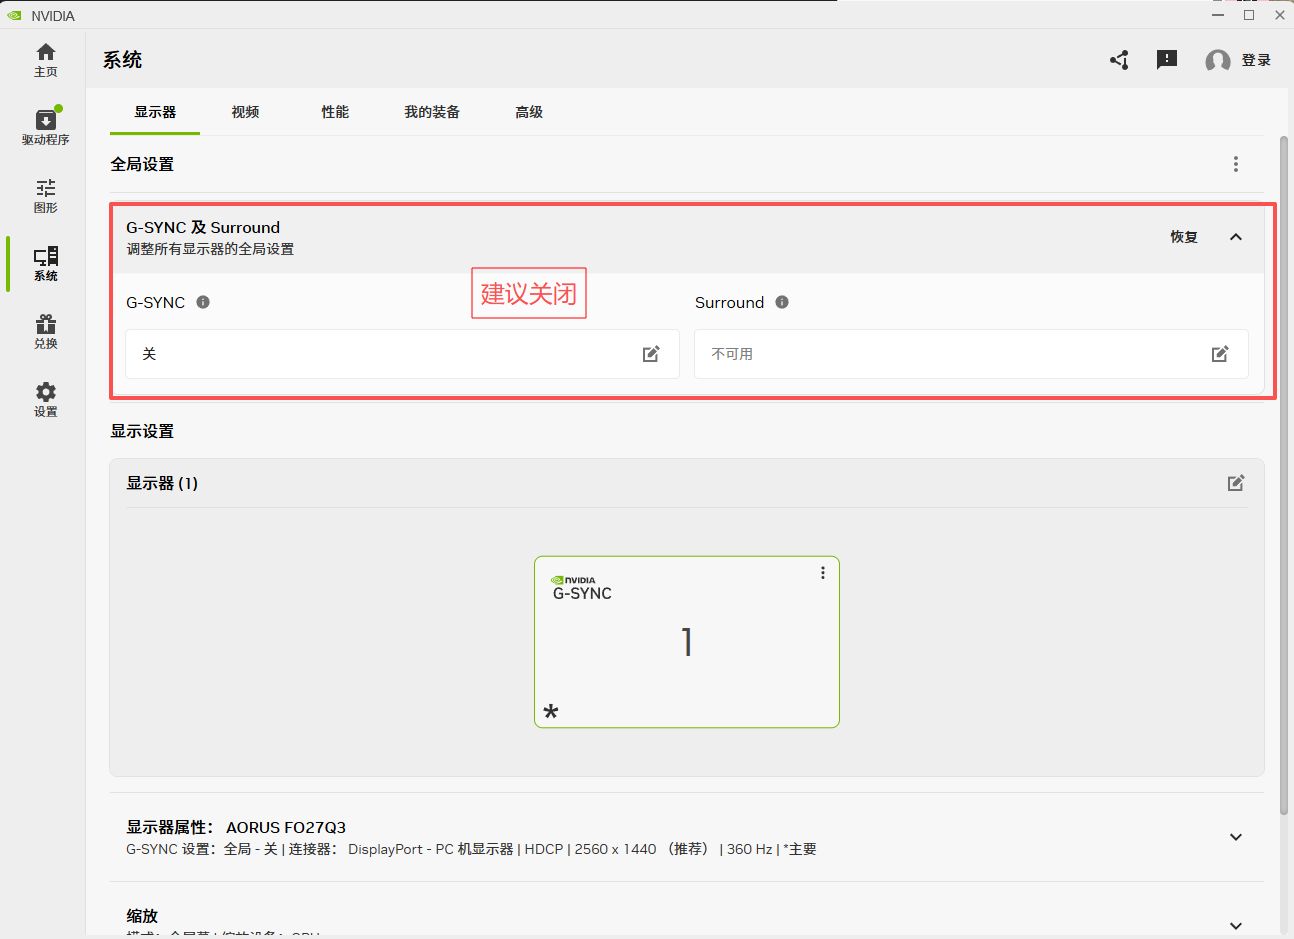Image resolution: width=1294 pixels, height=939 pixels.
Task: Collapse the G-SYNC 及 Surround section
Action: click(1236, 237)
